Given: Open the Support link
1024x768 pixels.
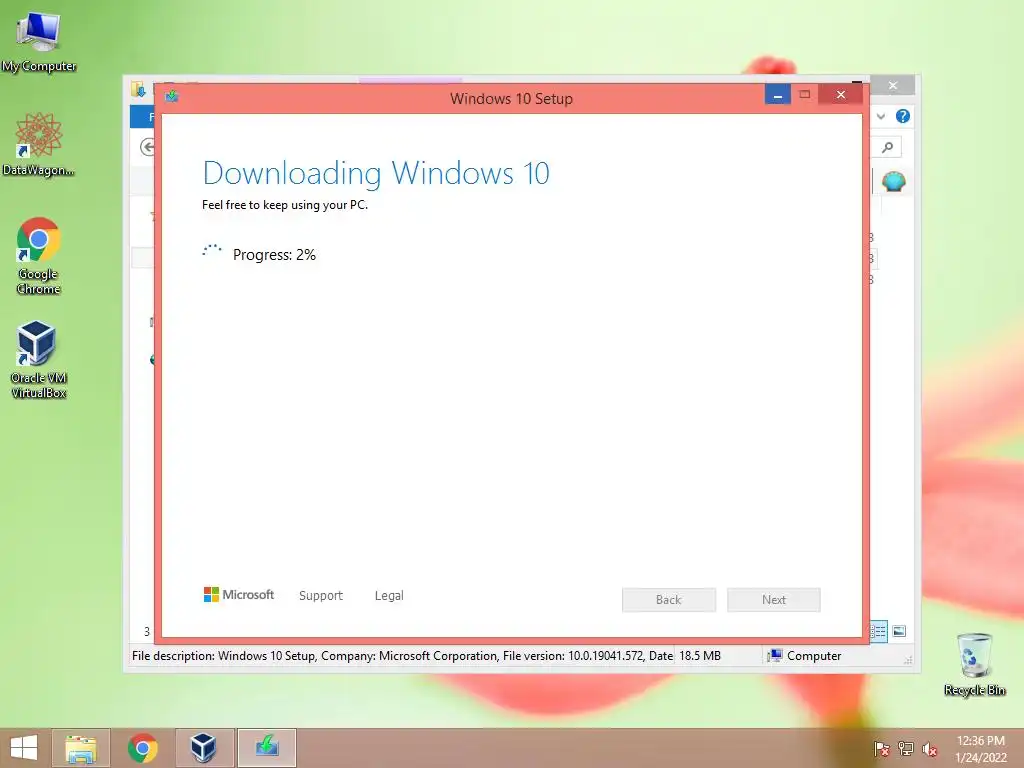Looking at the screenshot, I should 321,596.
